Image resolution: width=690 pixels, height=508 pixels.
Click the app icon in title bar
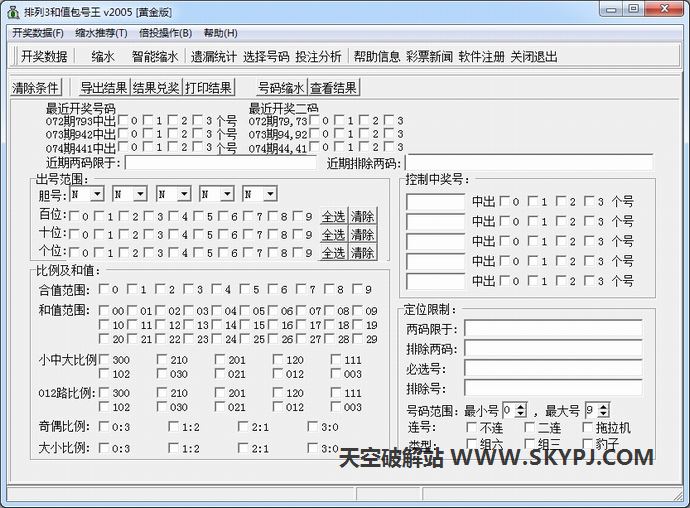click(11, 10)
